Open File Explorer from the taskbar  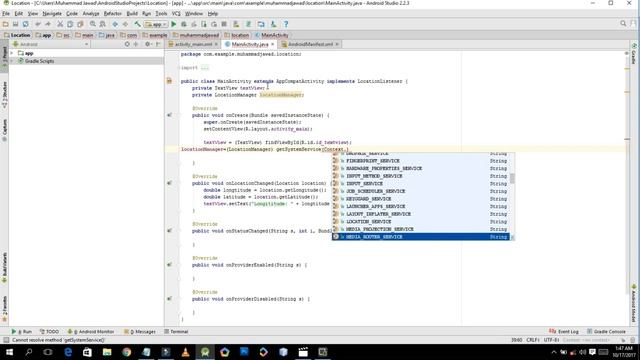[x=107, y=352]
